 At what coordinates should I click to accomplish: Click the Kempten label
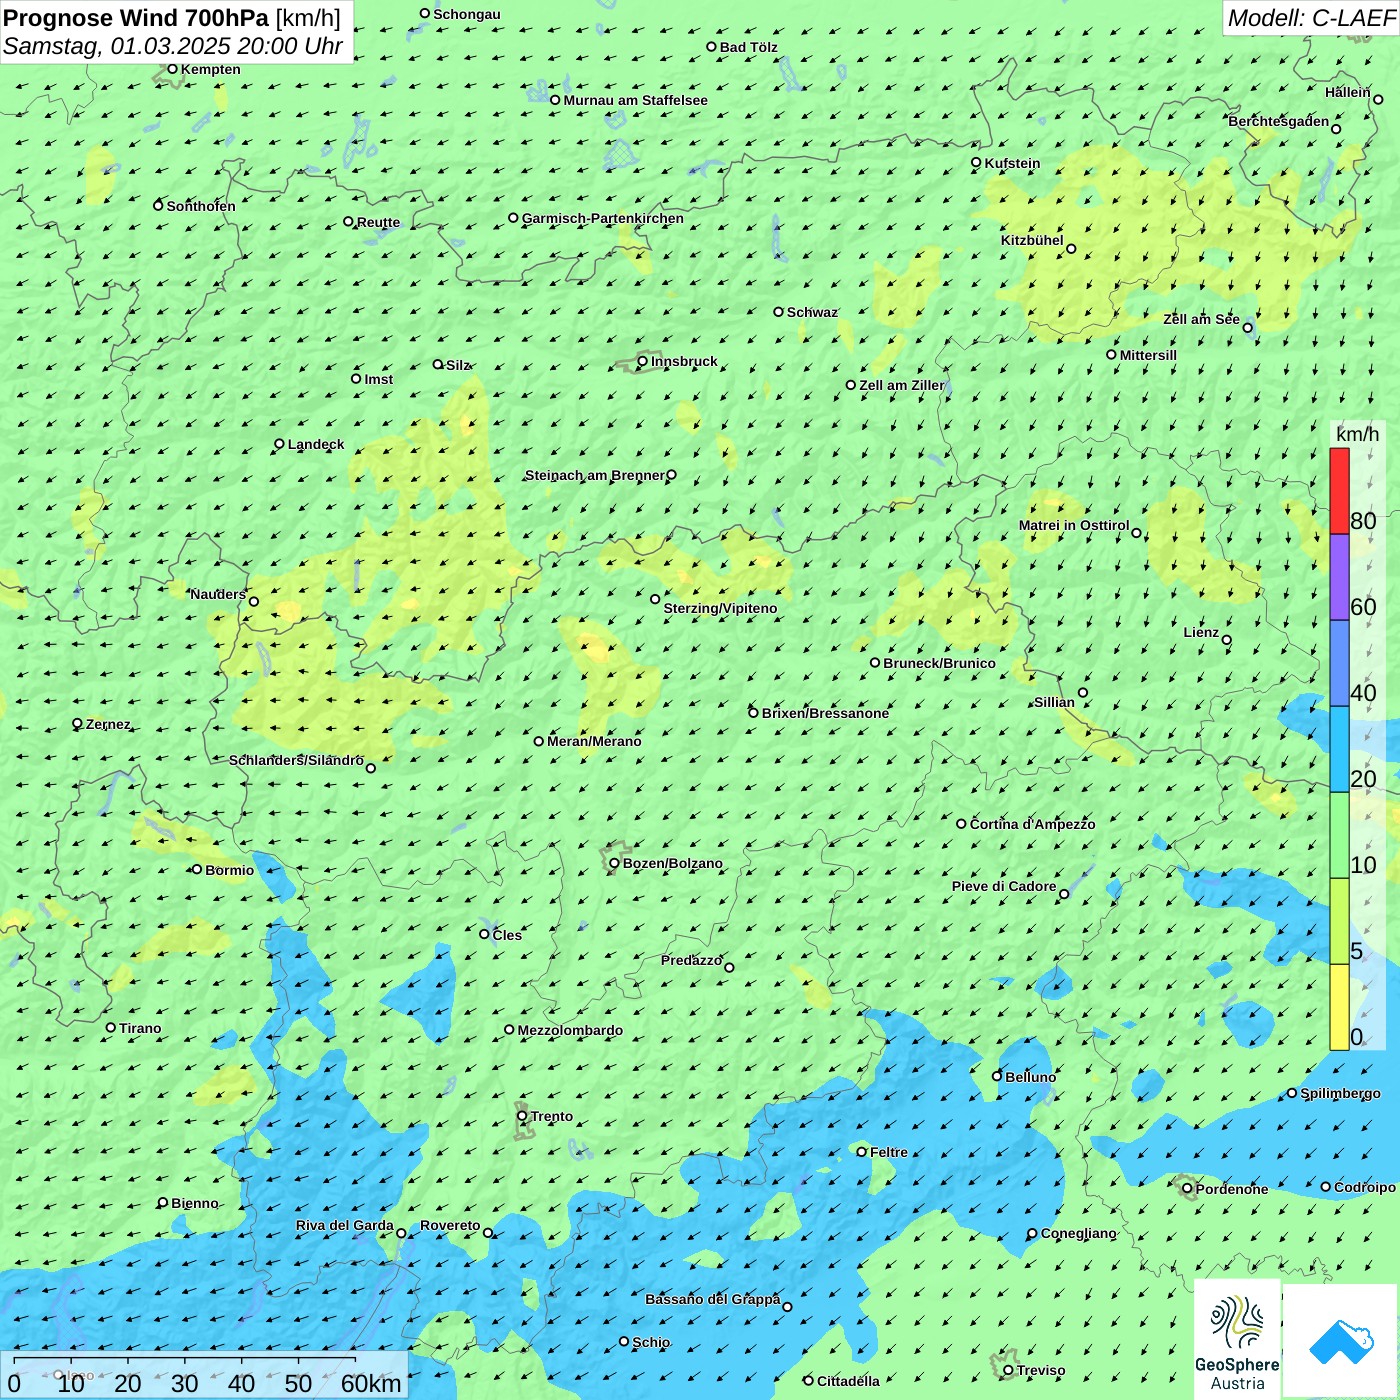tap(210, 69)
